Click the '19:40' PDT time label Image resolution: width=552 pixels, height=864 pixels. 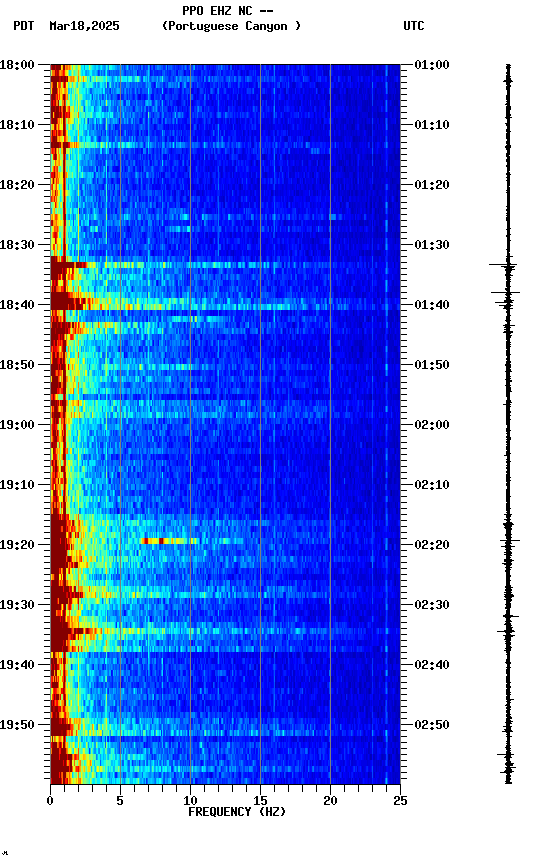click(17, 665)
